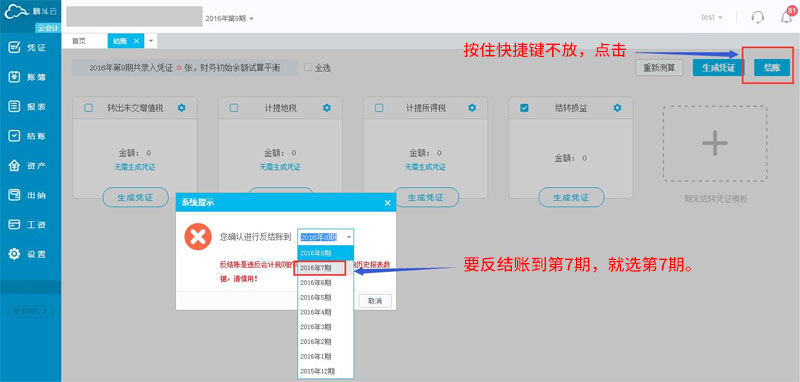The height and width of the screenshot is (382, 800).
Task: Open settings gear for 转出未交增值税 card
Action: (x=182, y=108)
